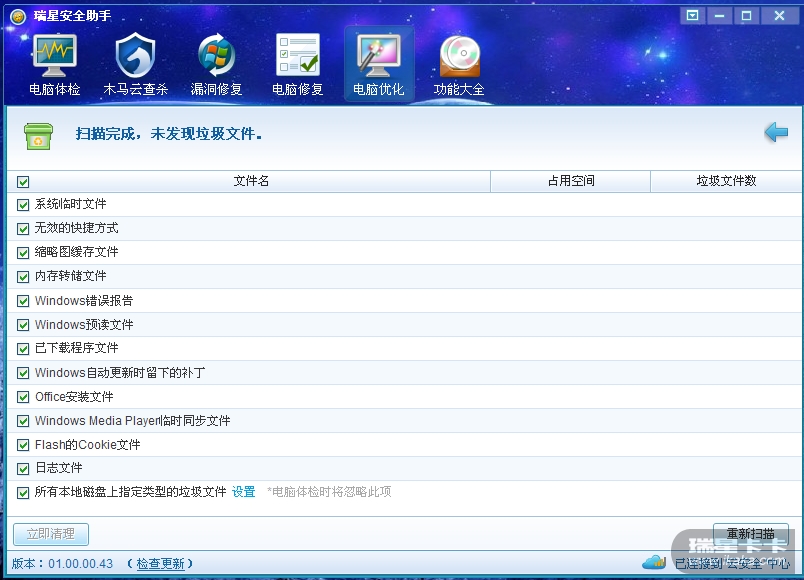Toggle the select-all checkbox in header
Viewport: 804px width, 580px height.
23,182
